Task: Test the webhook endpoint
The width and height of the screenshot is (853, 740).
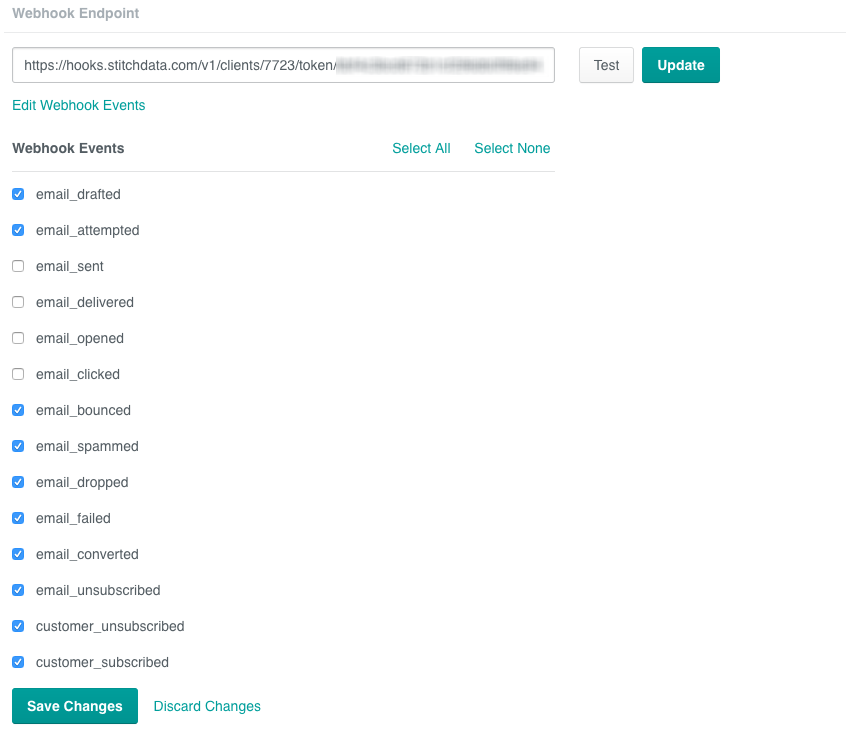Action: pyautogui.click(x=606, y=65)
